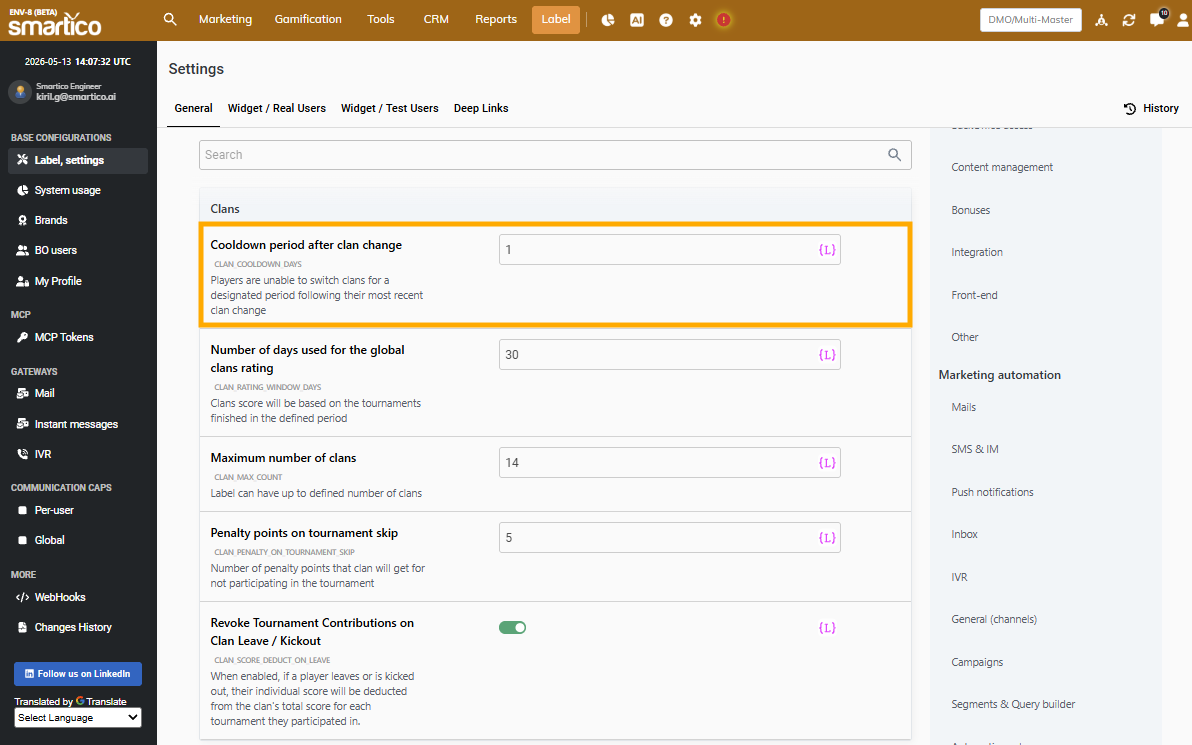
Task: Open settings History
Action: 1151,109
